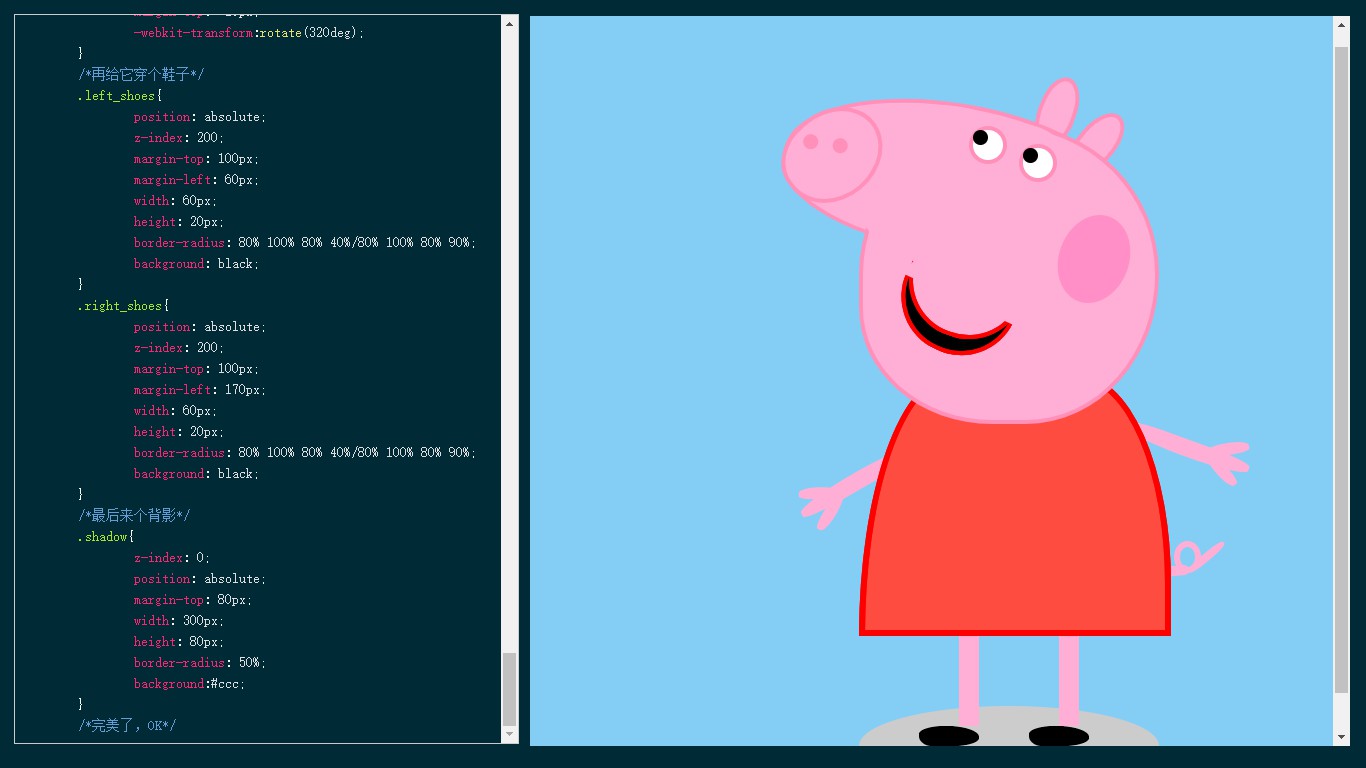
Task: Click the preview pane scrollbar thumb
Action: (1342, 369)
